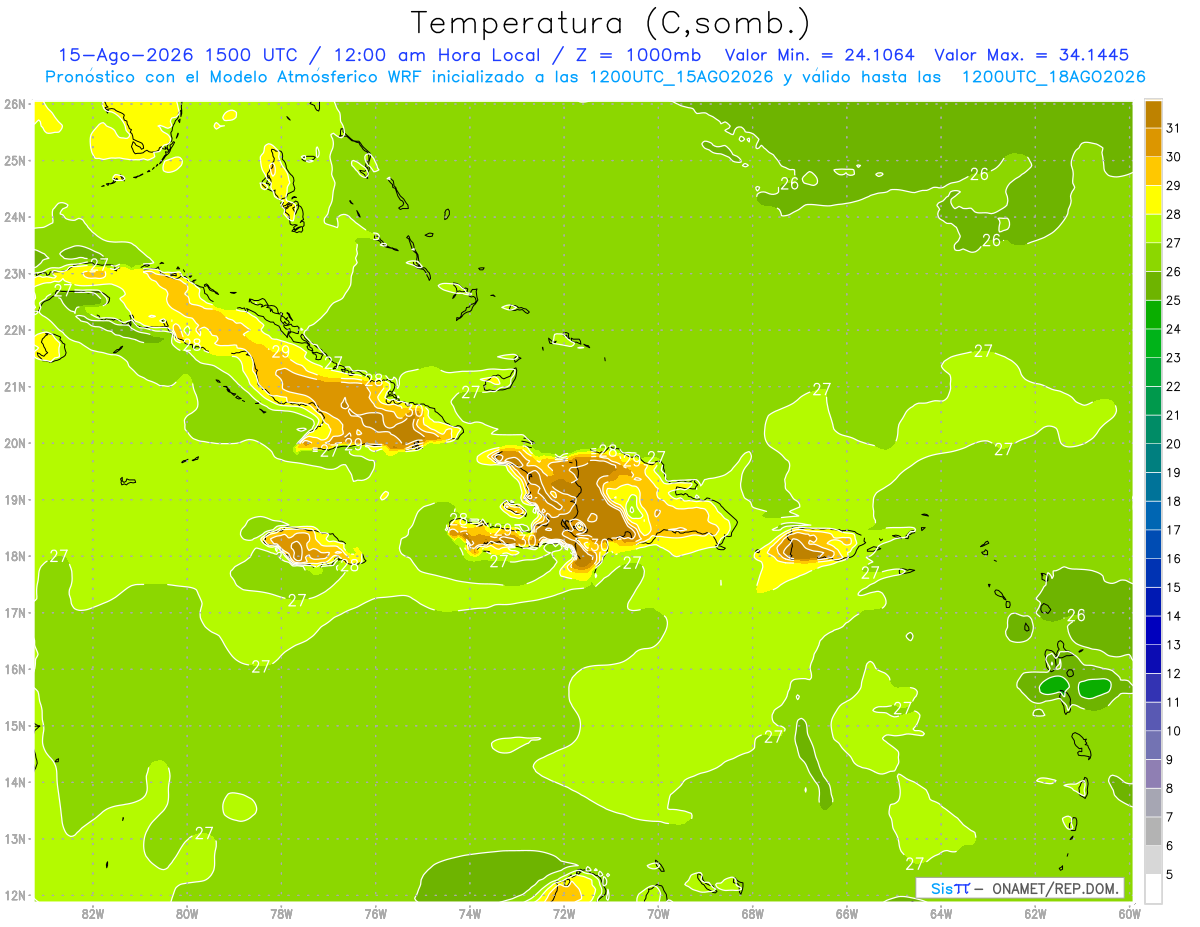Click the dark brown swatch above 31

point(1152,114)
